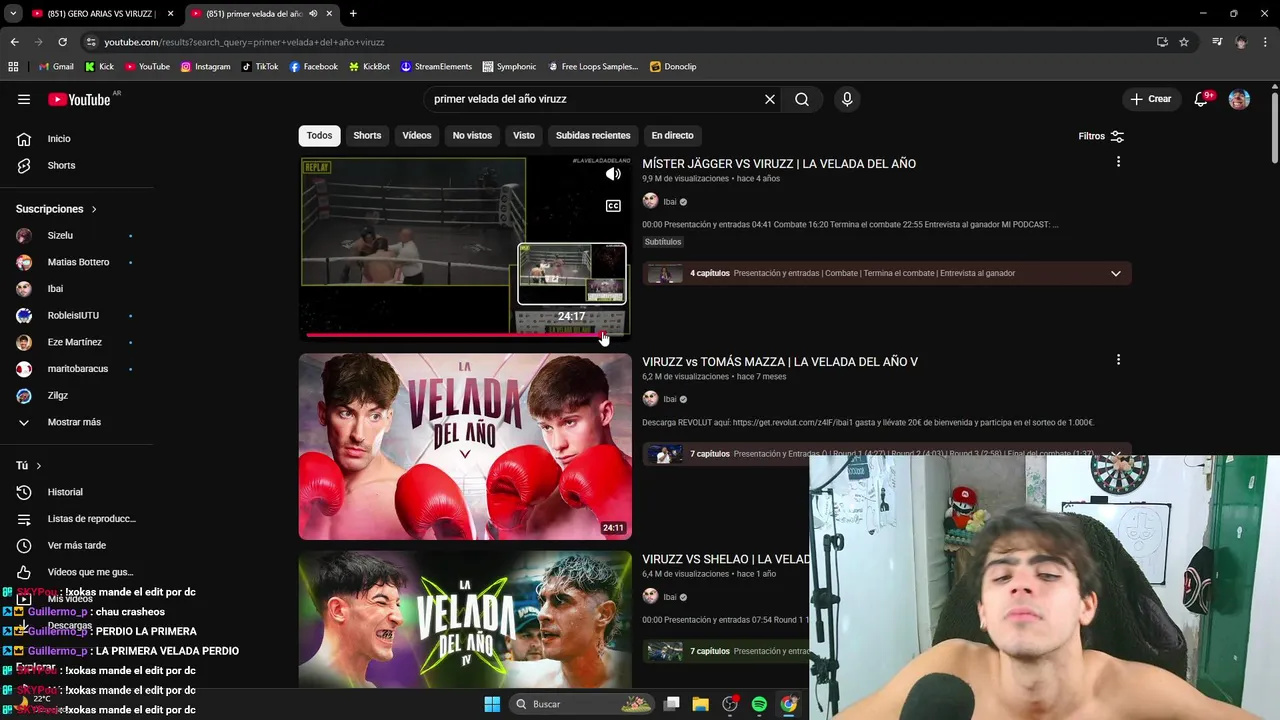Image resolution: width=1280 pixels, height=720 pixels.
Task: Select the En directo filter chip
Action: 672,135
